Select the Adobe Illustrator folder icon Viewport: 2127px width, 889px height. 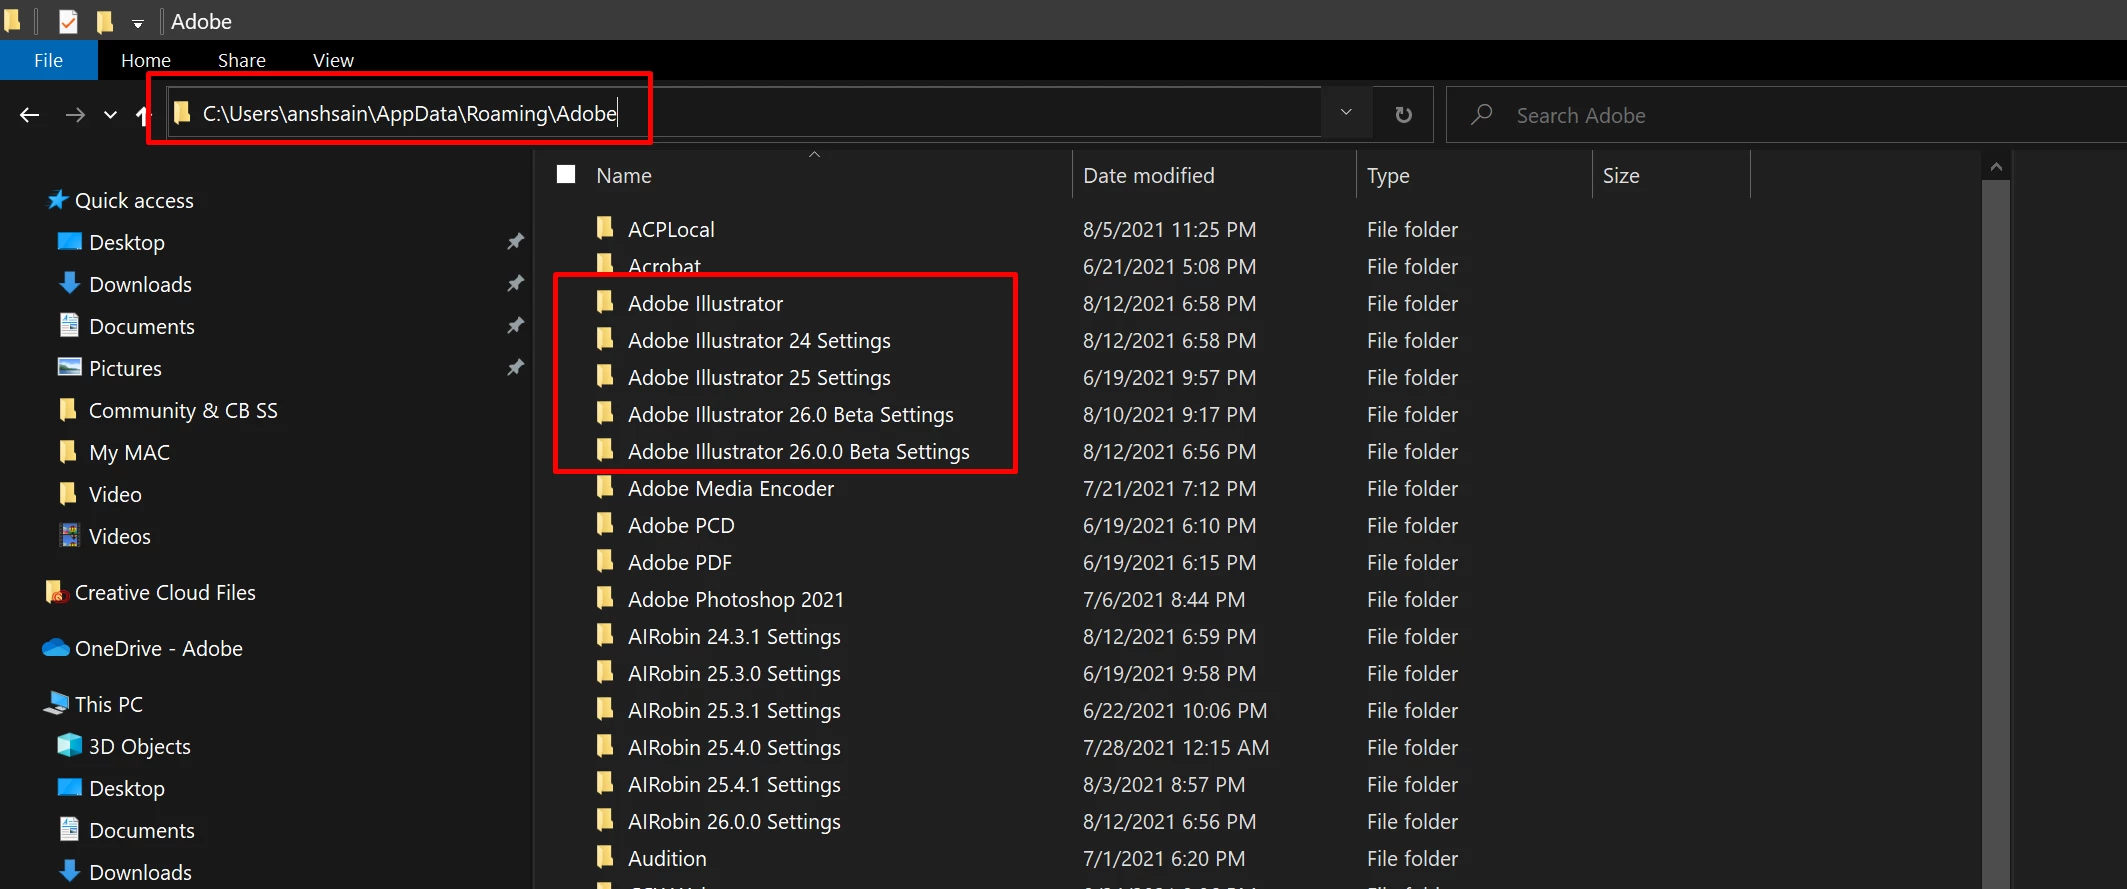click(x=605, y=302)
